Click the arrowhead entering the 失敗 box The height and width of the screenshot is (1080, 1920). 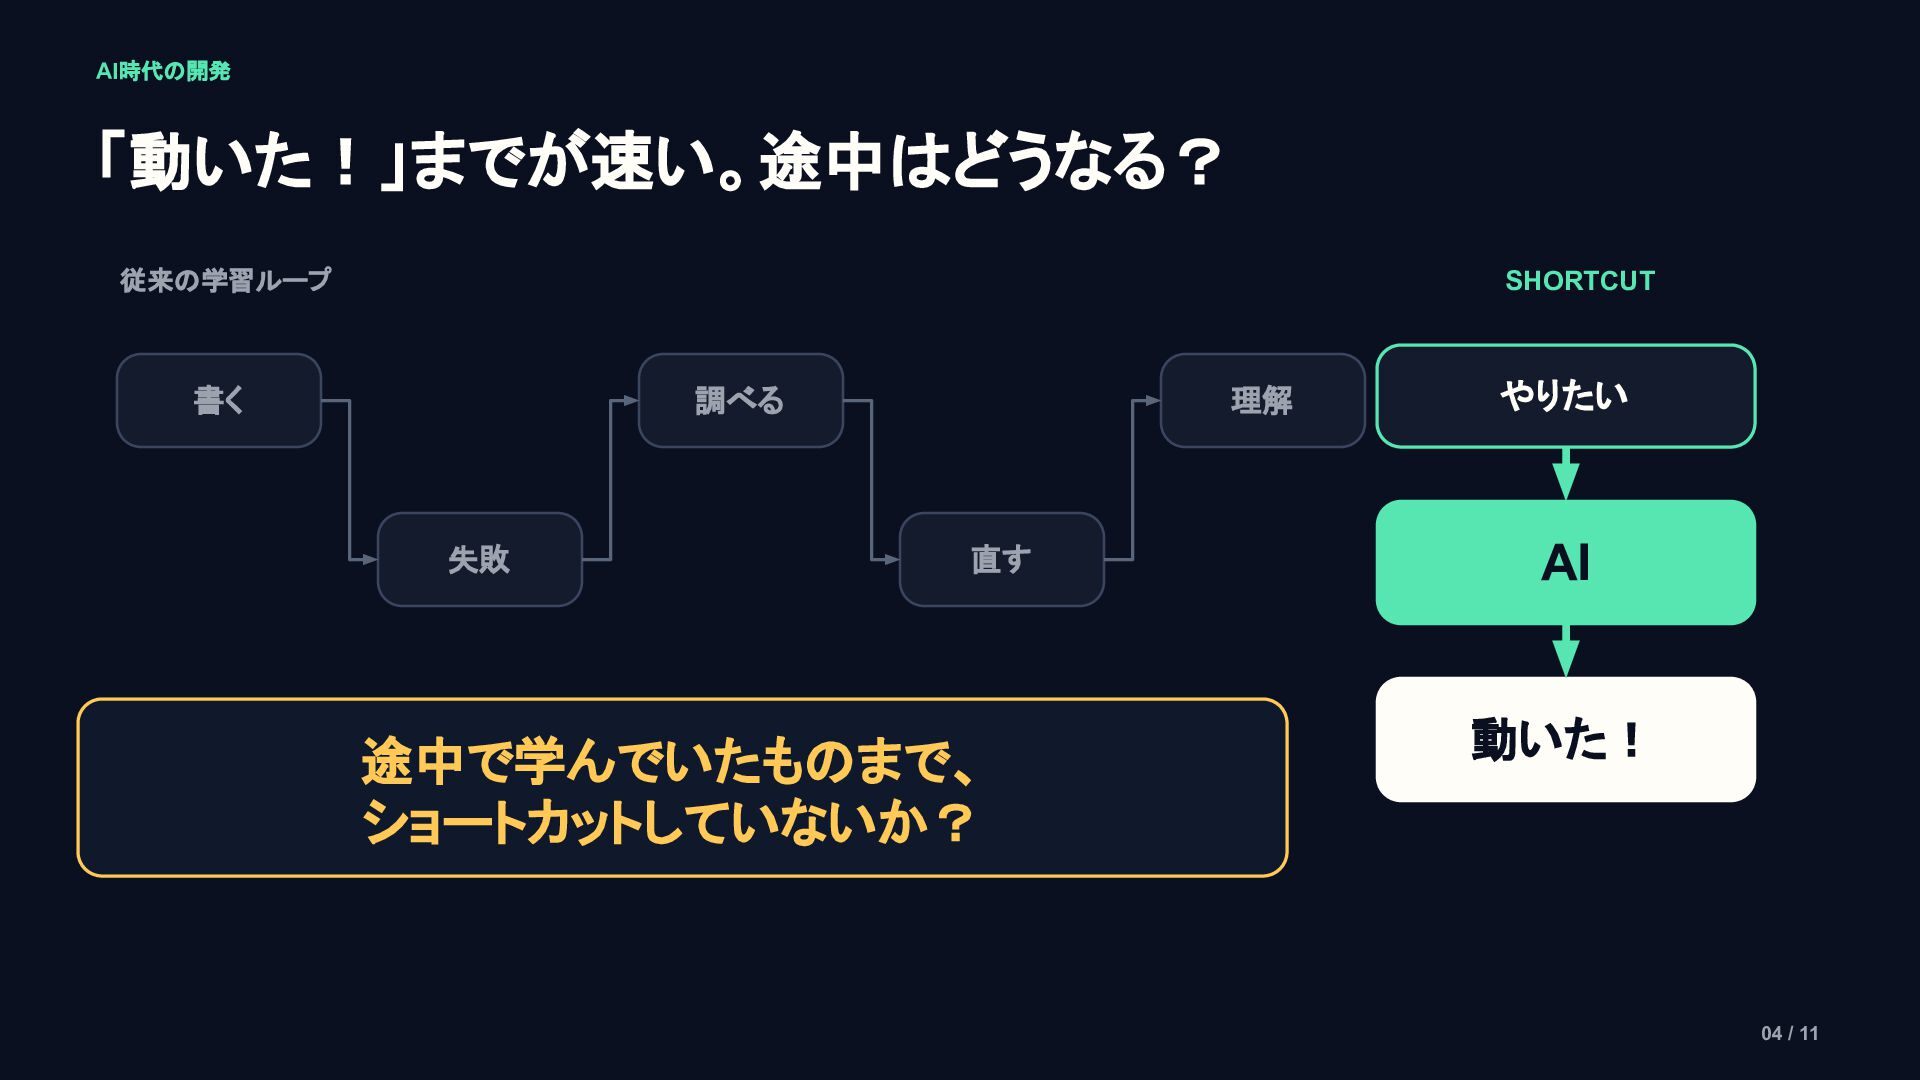pyautogui.click(x=370, y=559)
